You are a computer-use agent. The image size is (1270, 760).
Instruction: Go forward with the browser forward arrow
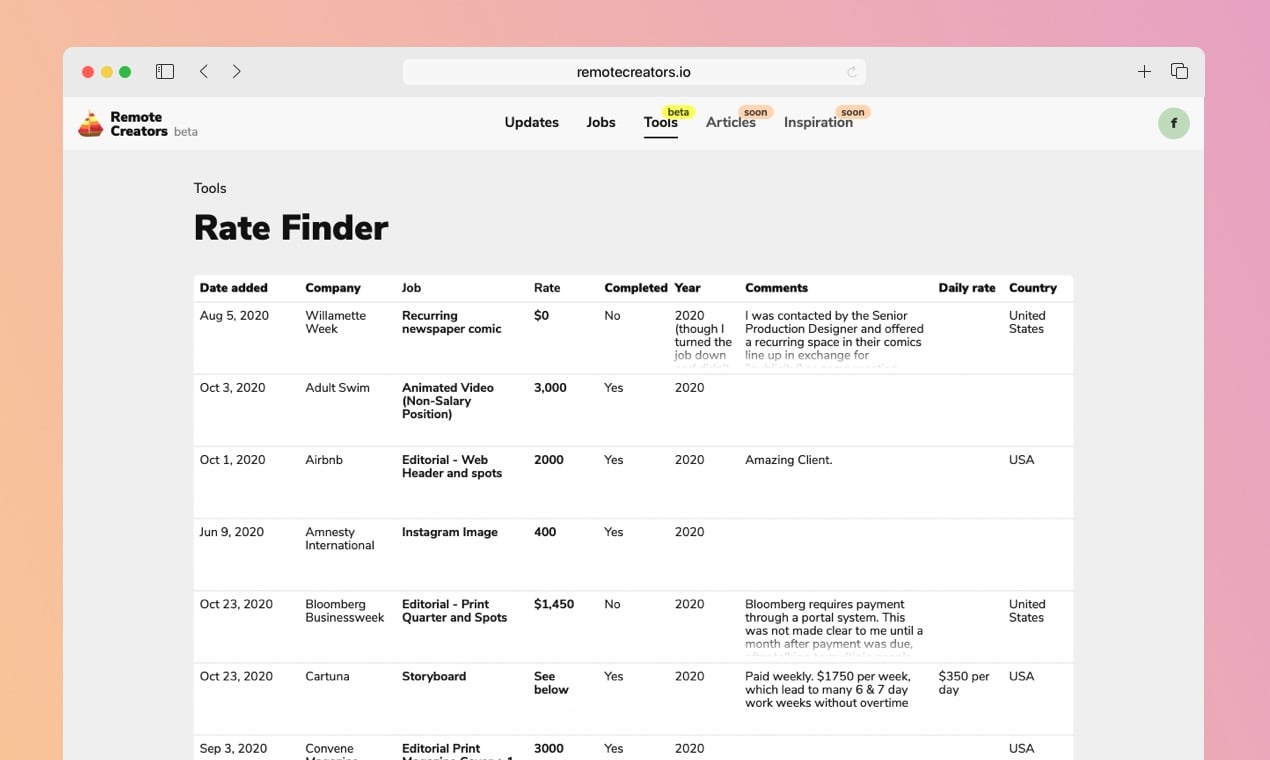point(237,72)
